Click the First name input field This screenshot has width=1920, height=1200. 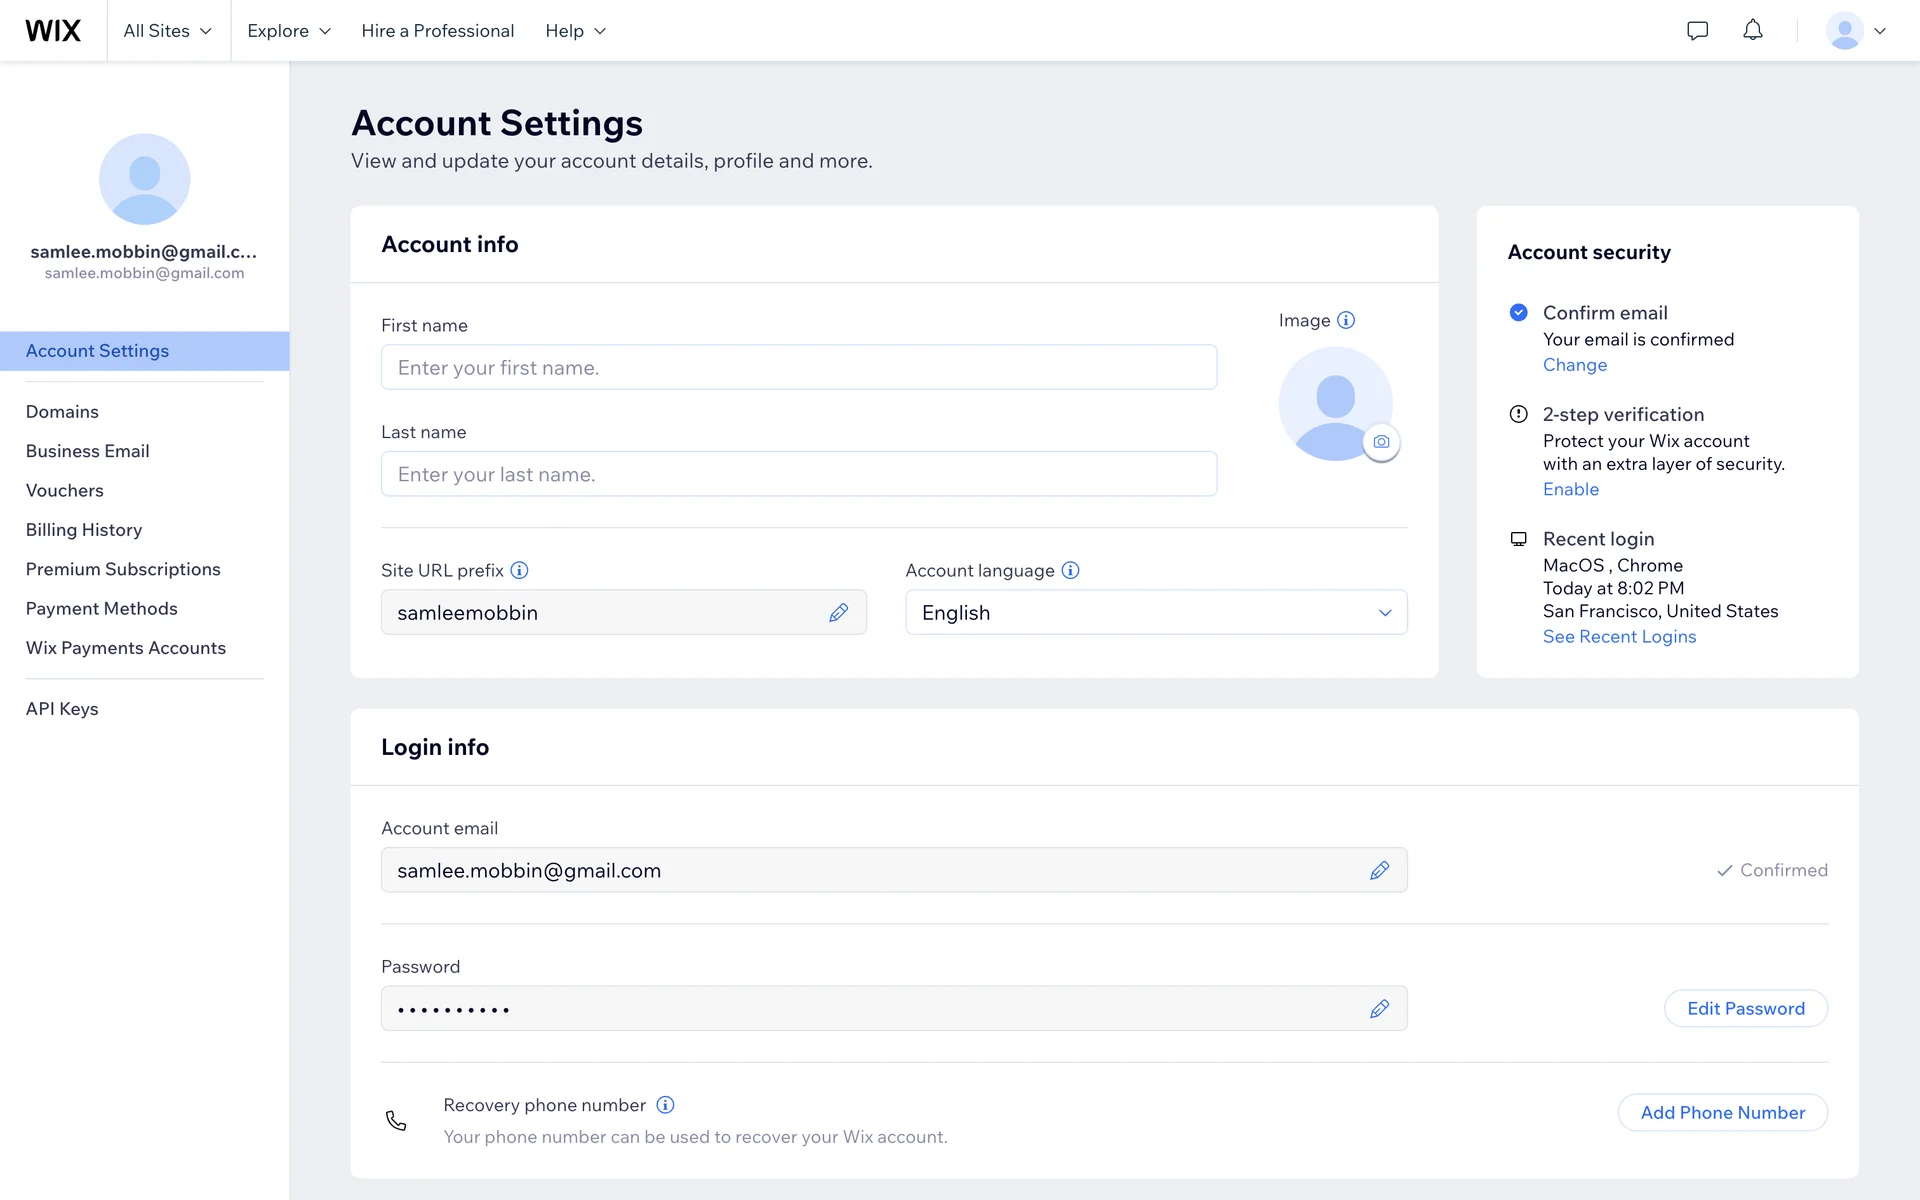798,368
